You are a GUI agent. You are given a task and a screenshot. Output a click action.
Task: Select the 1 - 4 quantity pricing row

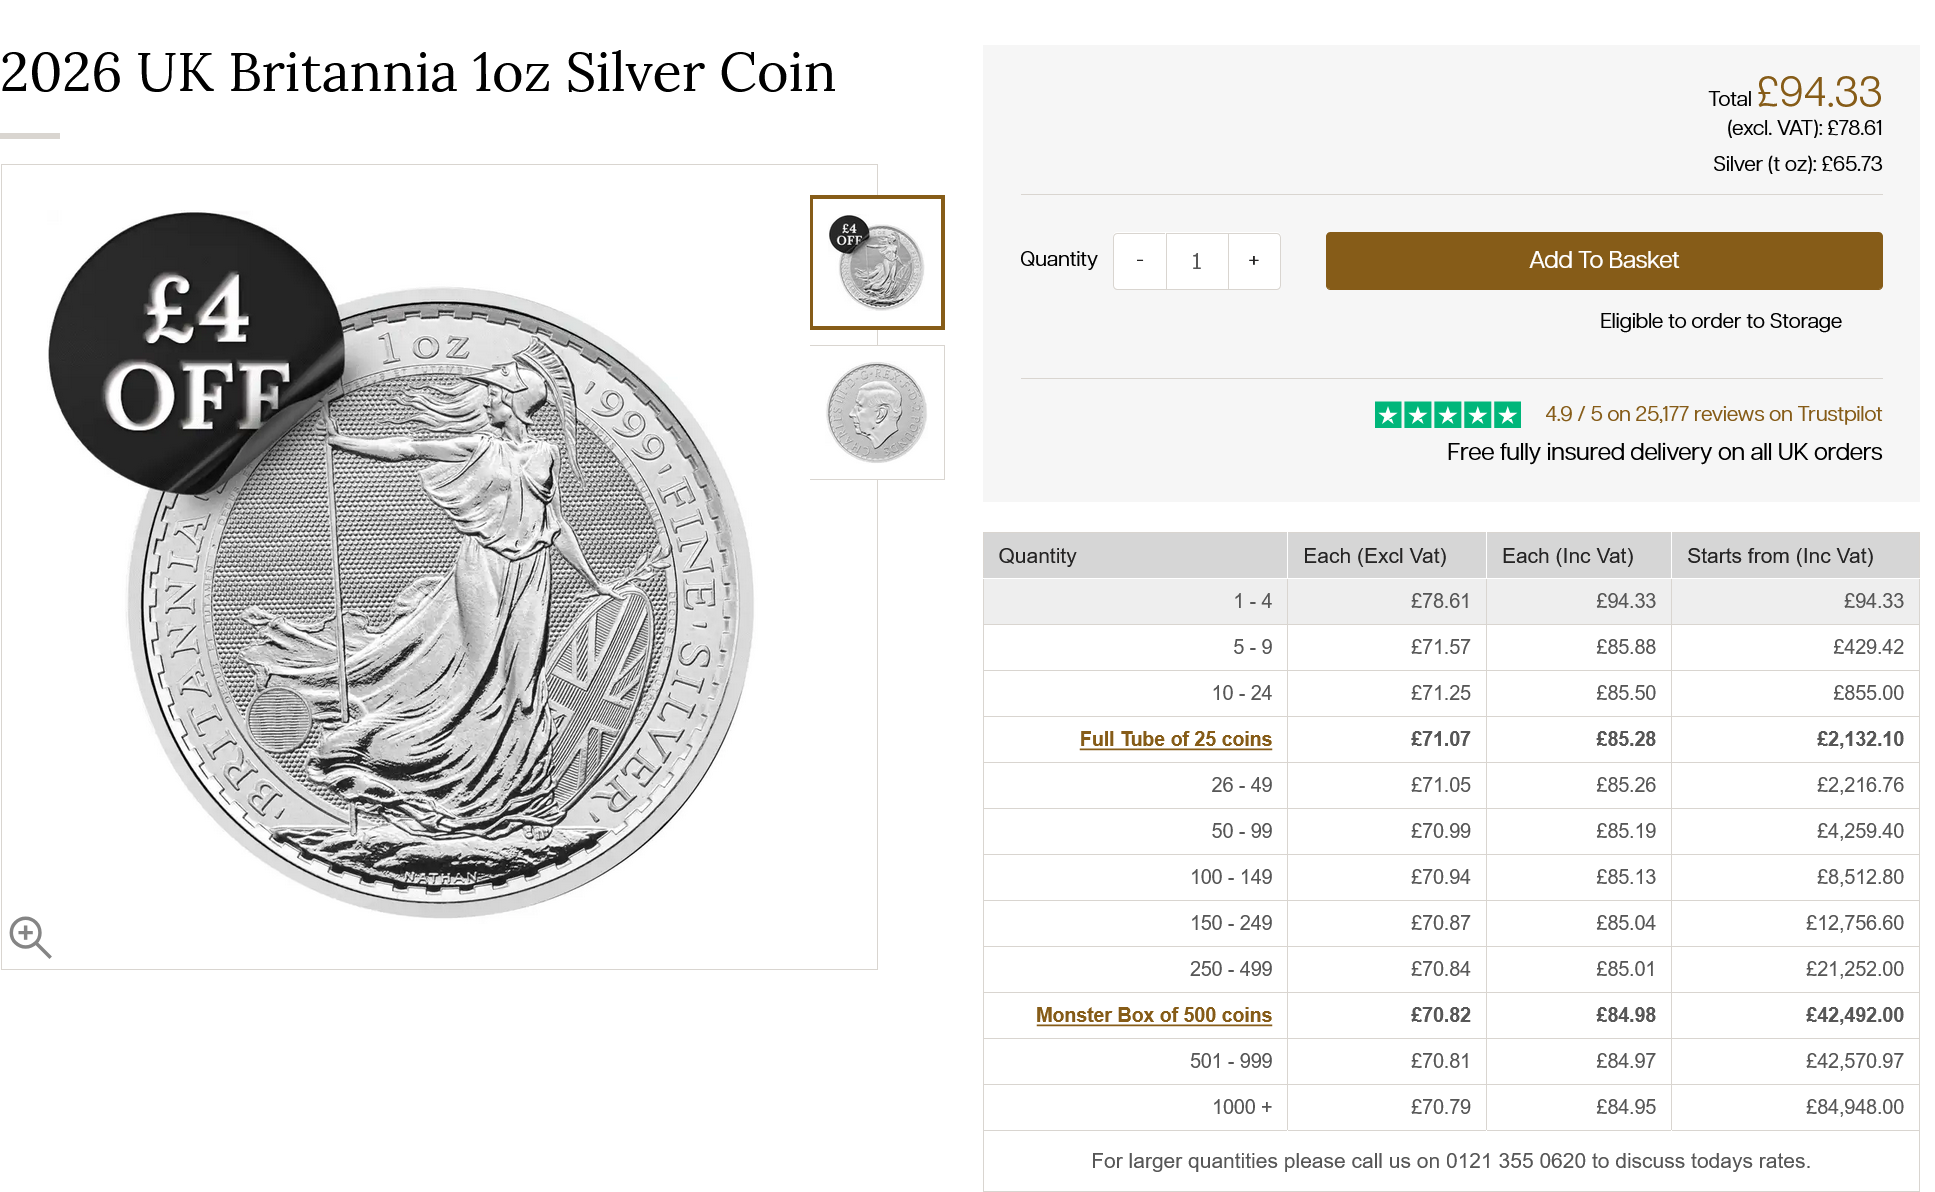[x=1451, y=601]
